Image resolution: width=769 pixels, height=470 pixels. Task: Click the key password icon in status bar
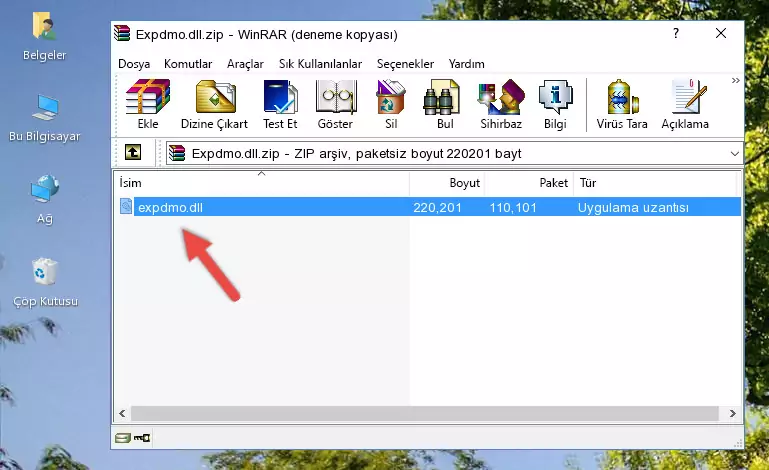[142, 438]
